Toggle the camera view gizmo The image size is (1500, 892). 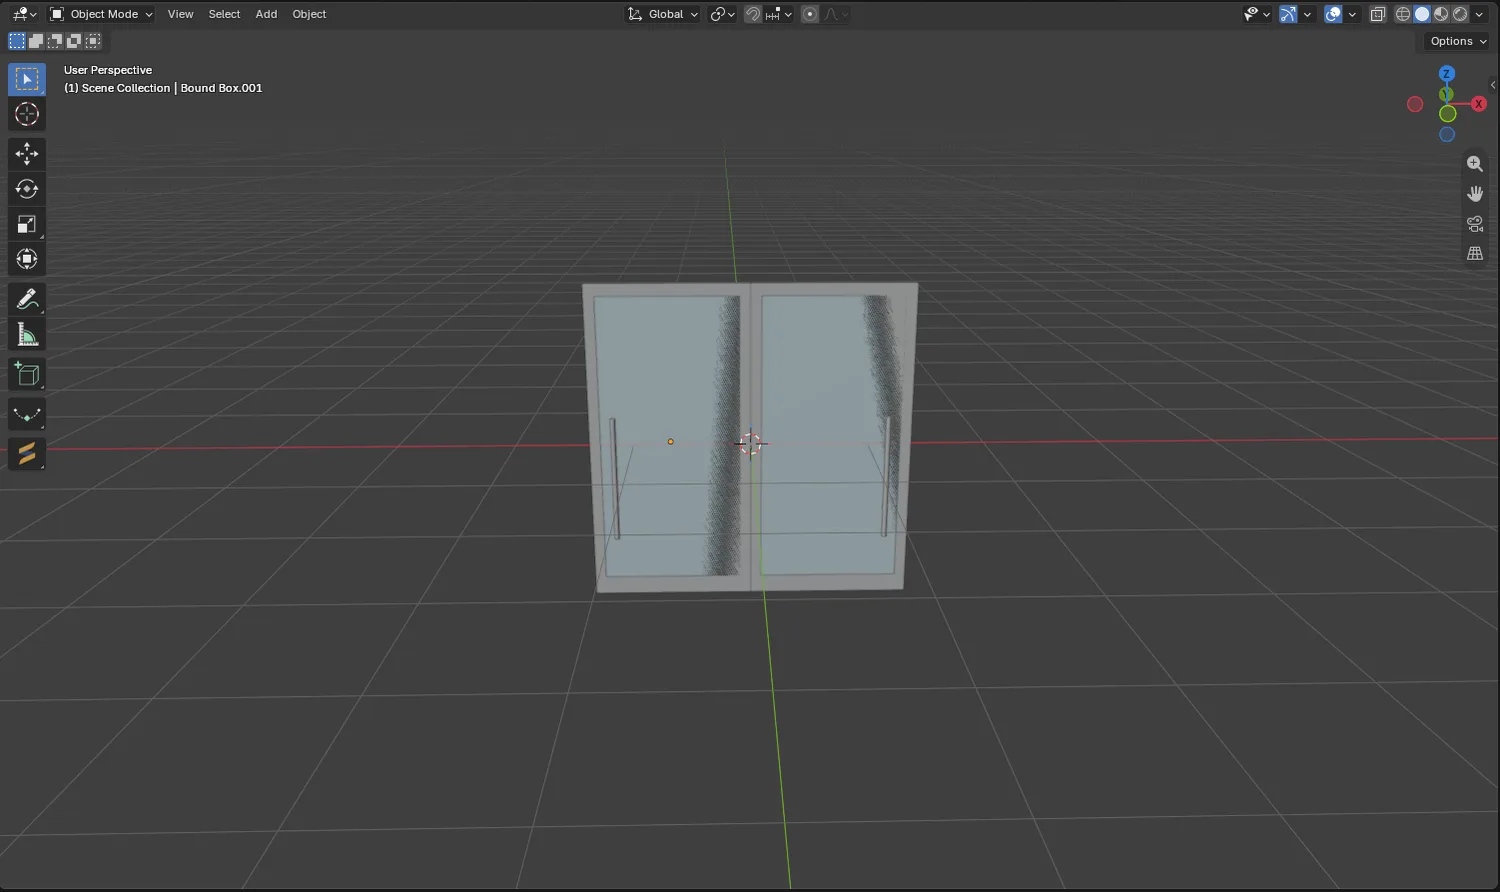(1475, 224)
